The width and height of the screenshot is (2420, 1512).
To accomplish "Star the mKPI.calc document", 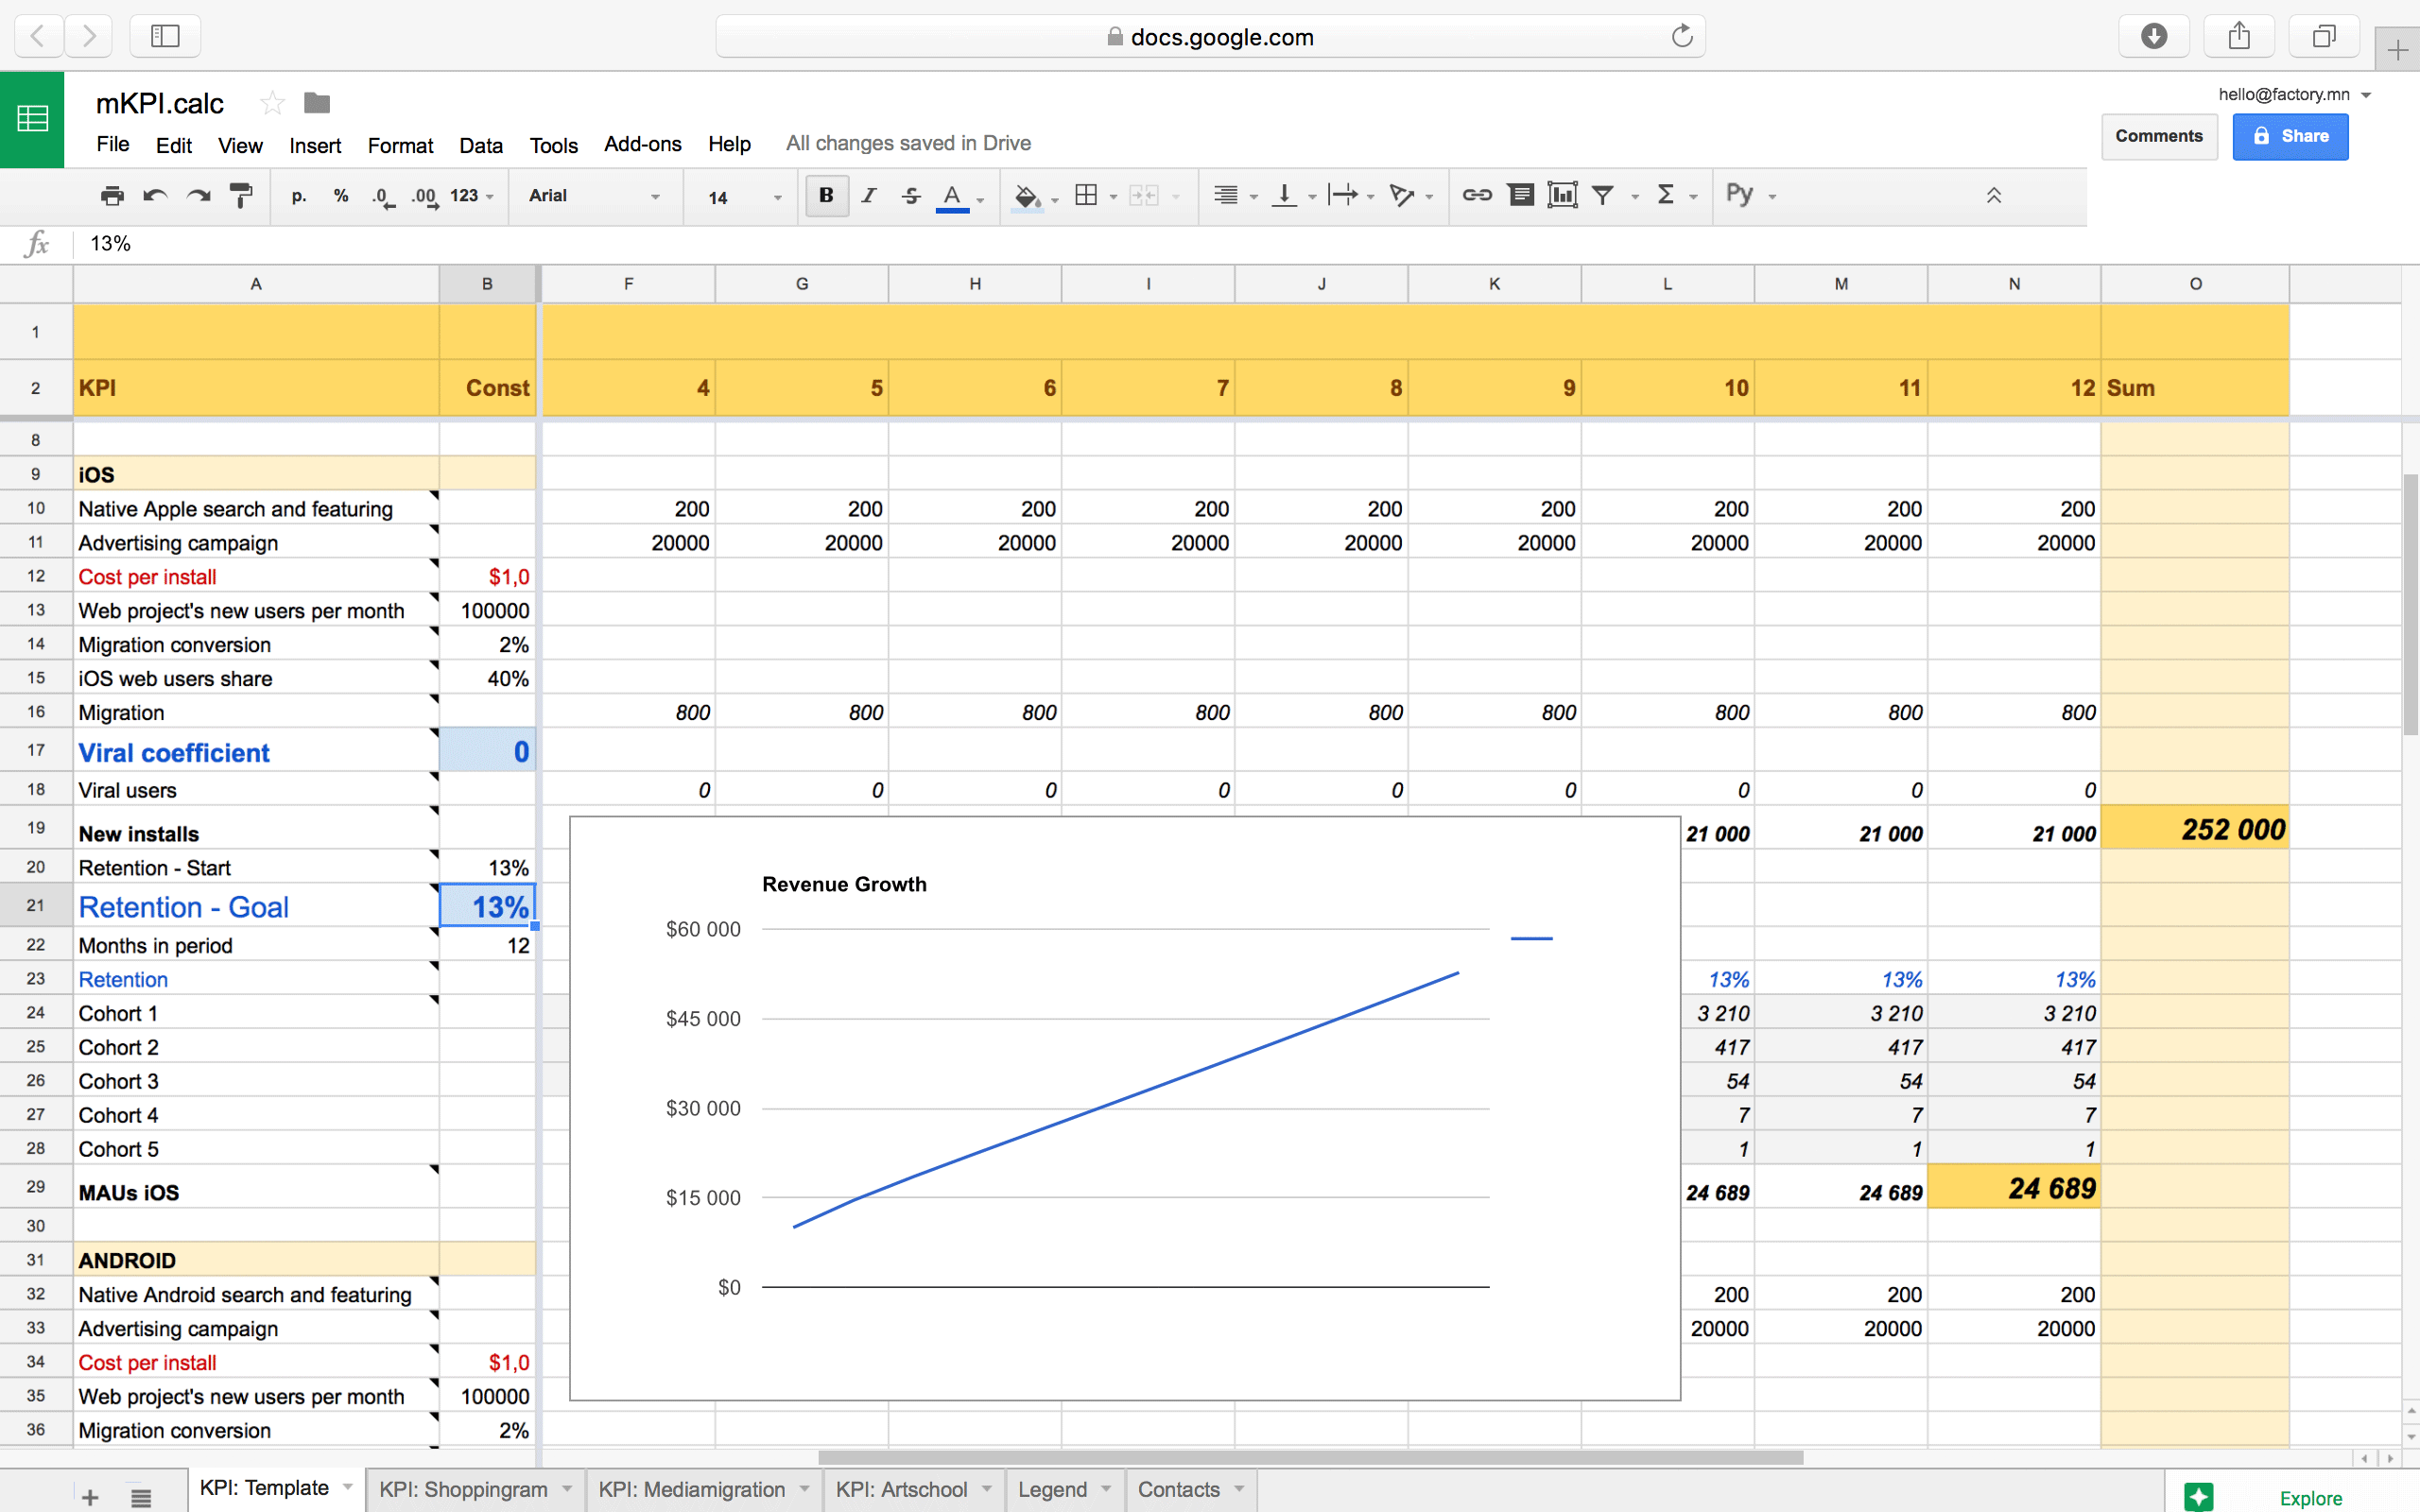I will pyautogui.click(x=272, y=103).
